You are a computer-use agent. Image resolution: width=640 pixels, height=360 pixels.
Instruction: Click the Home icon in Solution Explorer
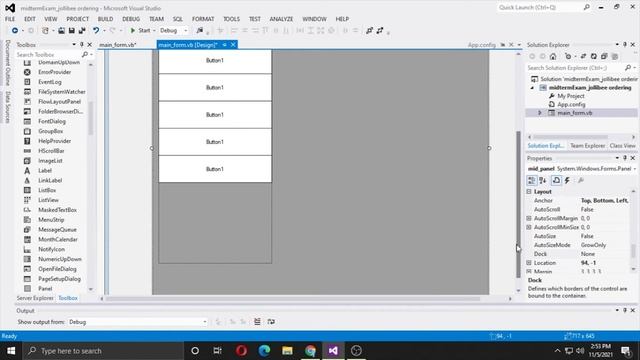[553, 56]
